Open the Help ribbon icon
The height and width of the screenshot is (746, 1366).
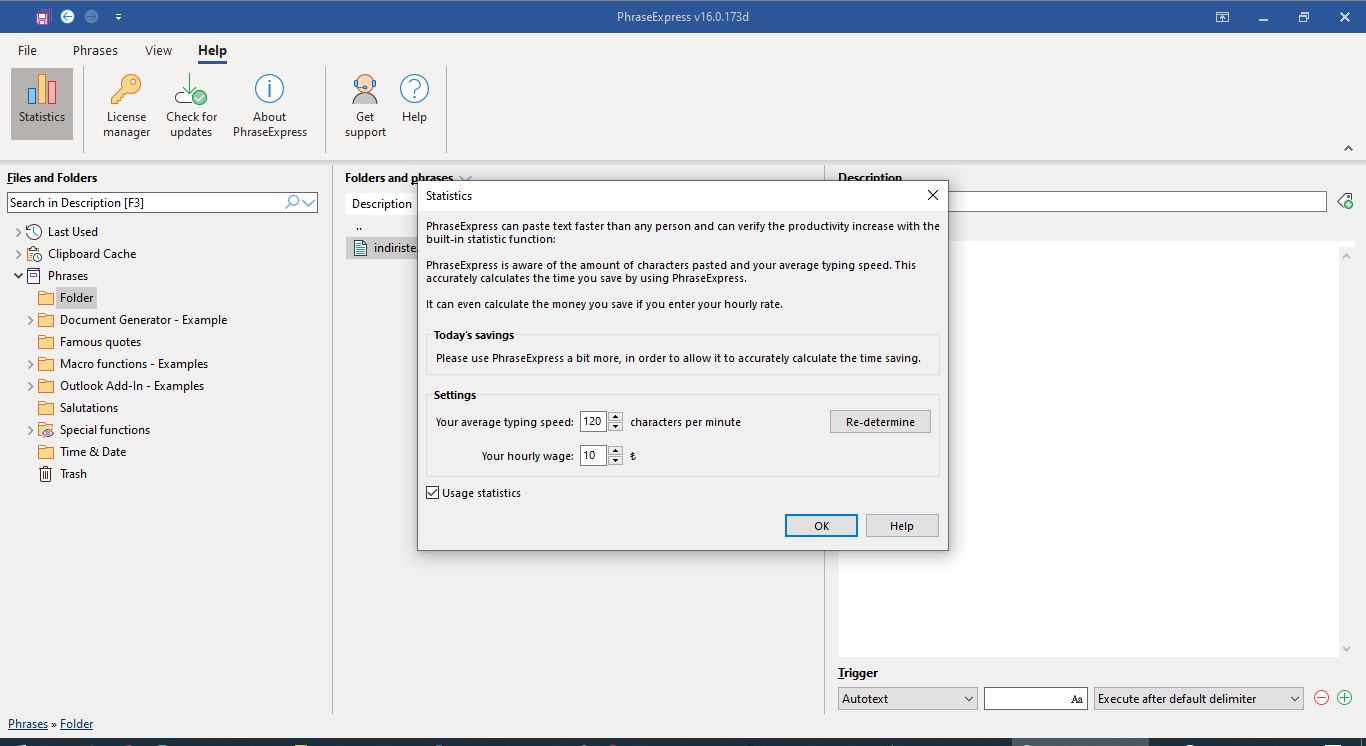pos(414,98)
